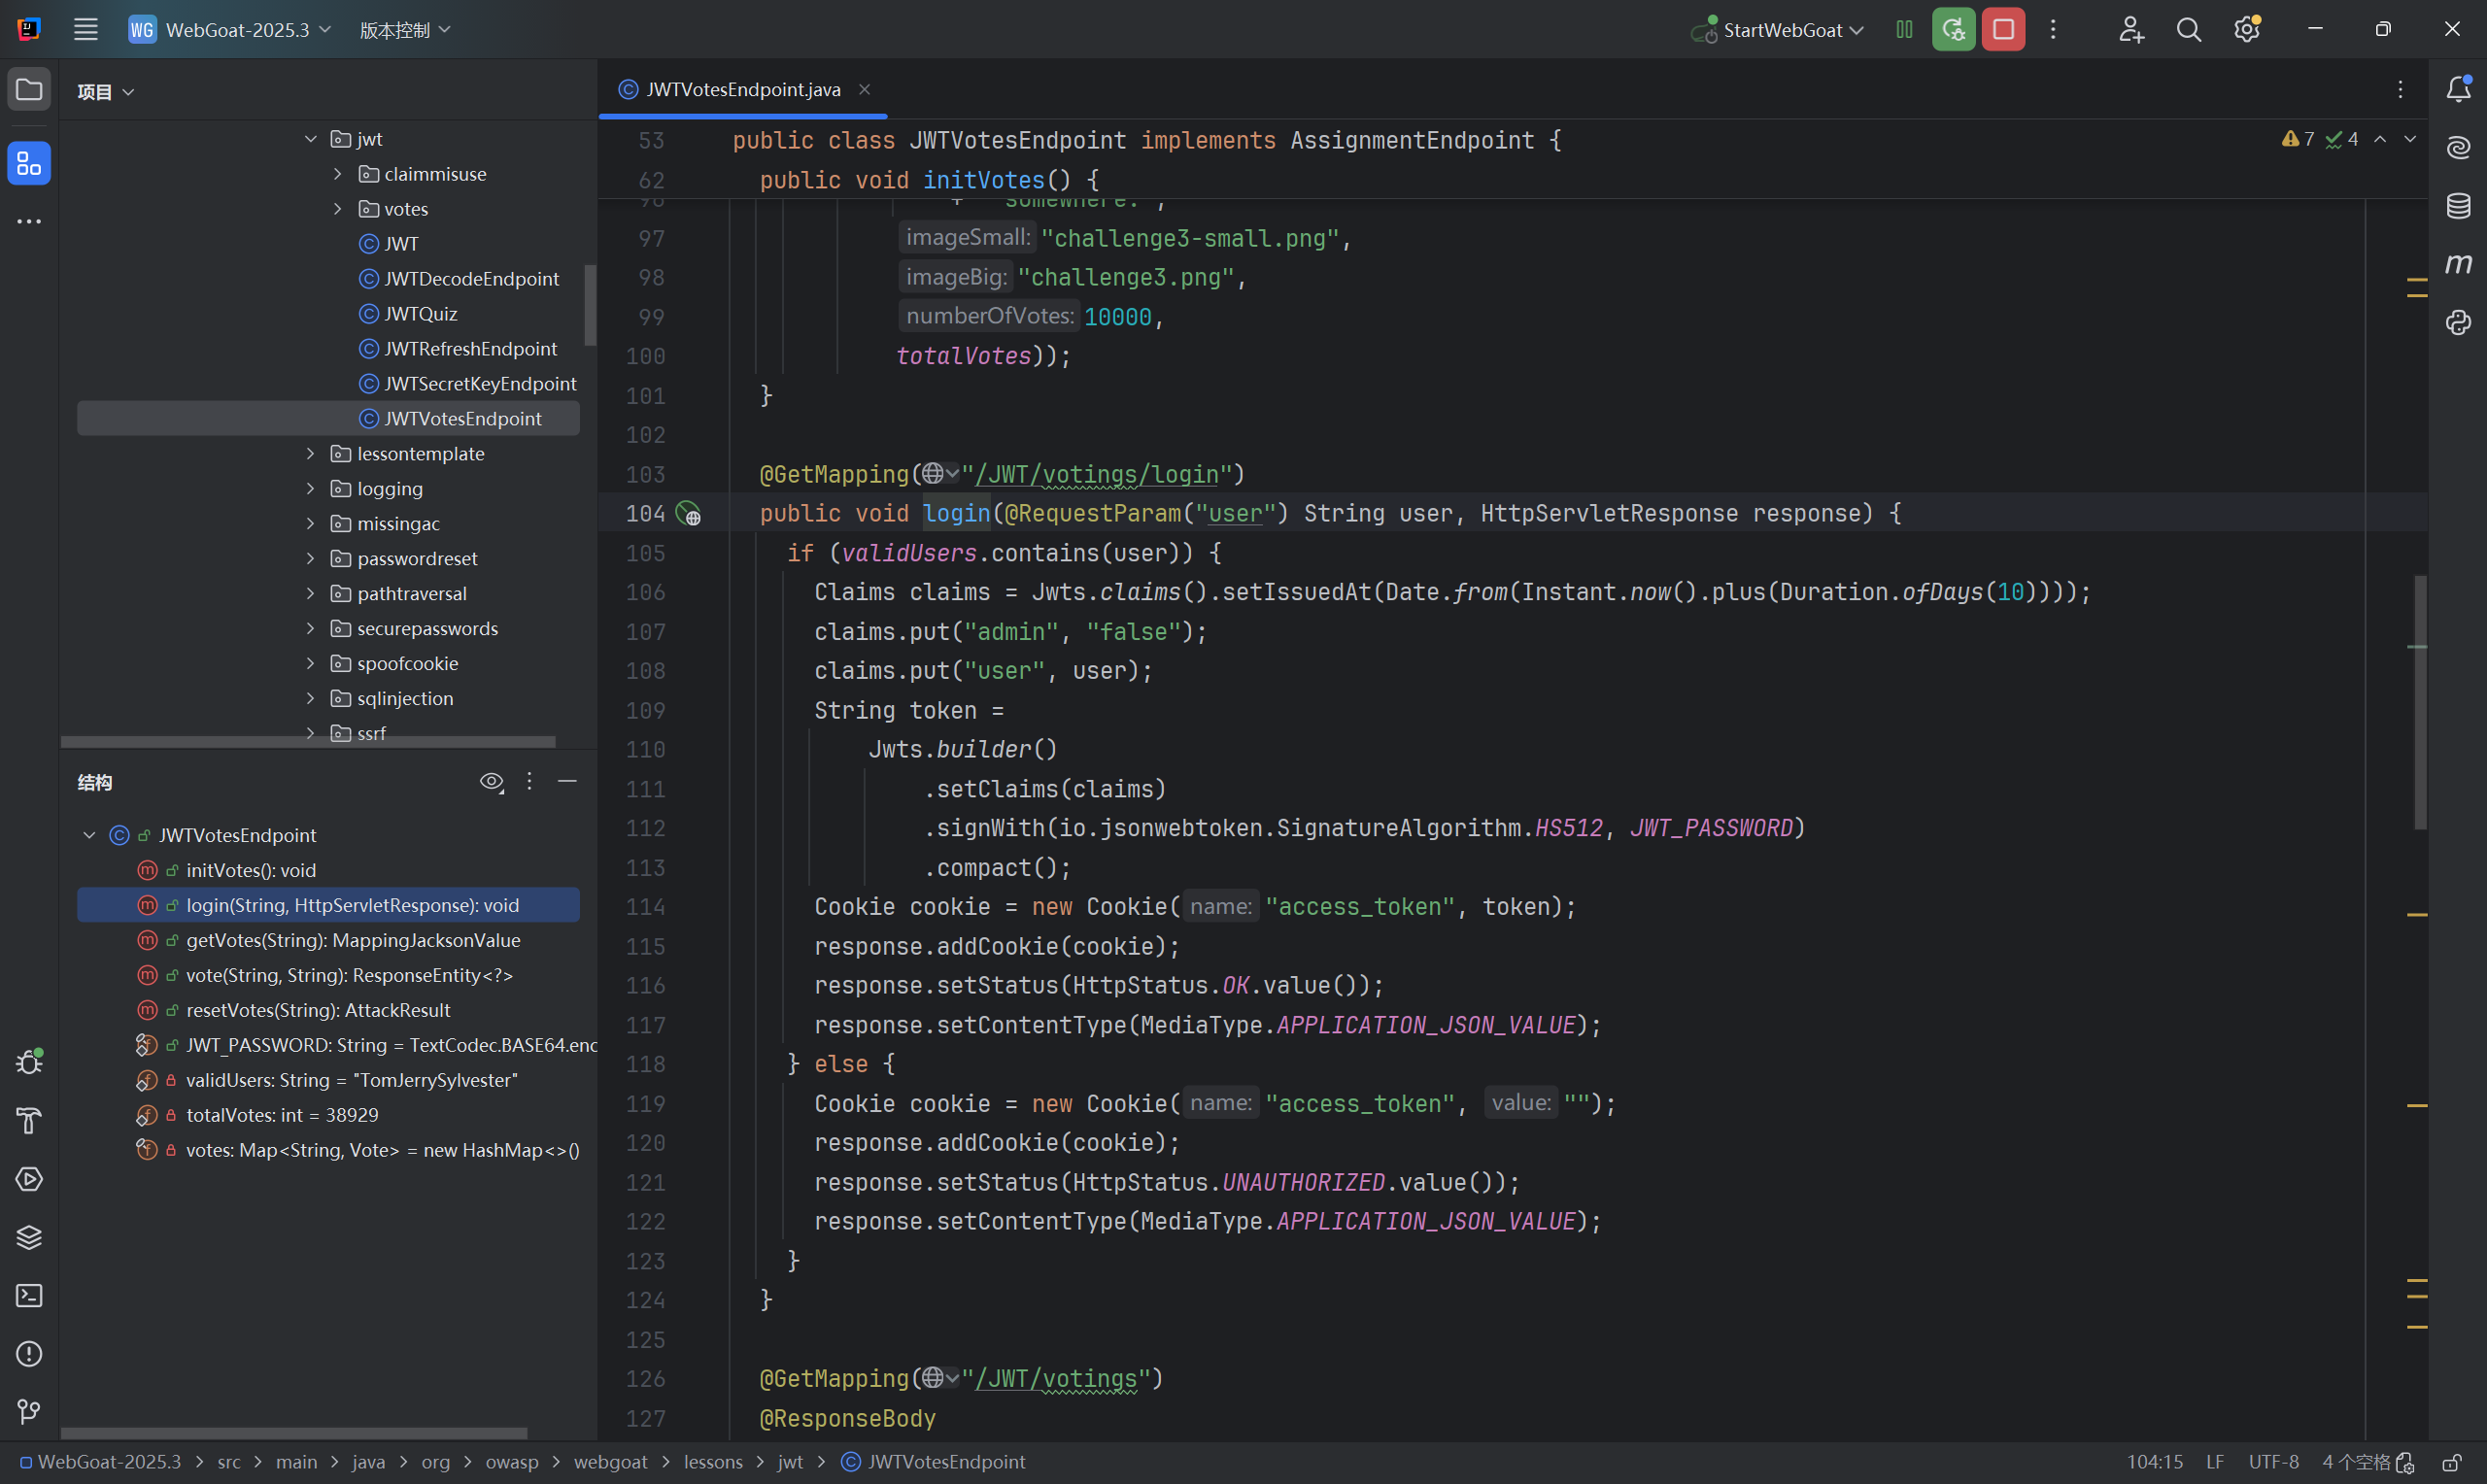Open the 版本控制 version control dropdown
2487x1484 pixels.
pyautogui.click(x=405, y=29)
